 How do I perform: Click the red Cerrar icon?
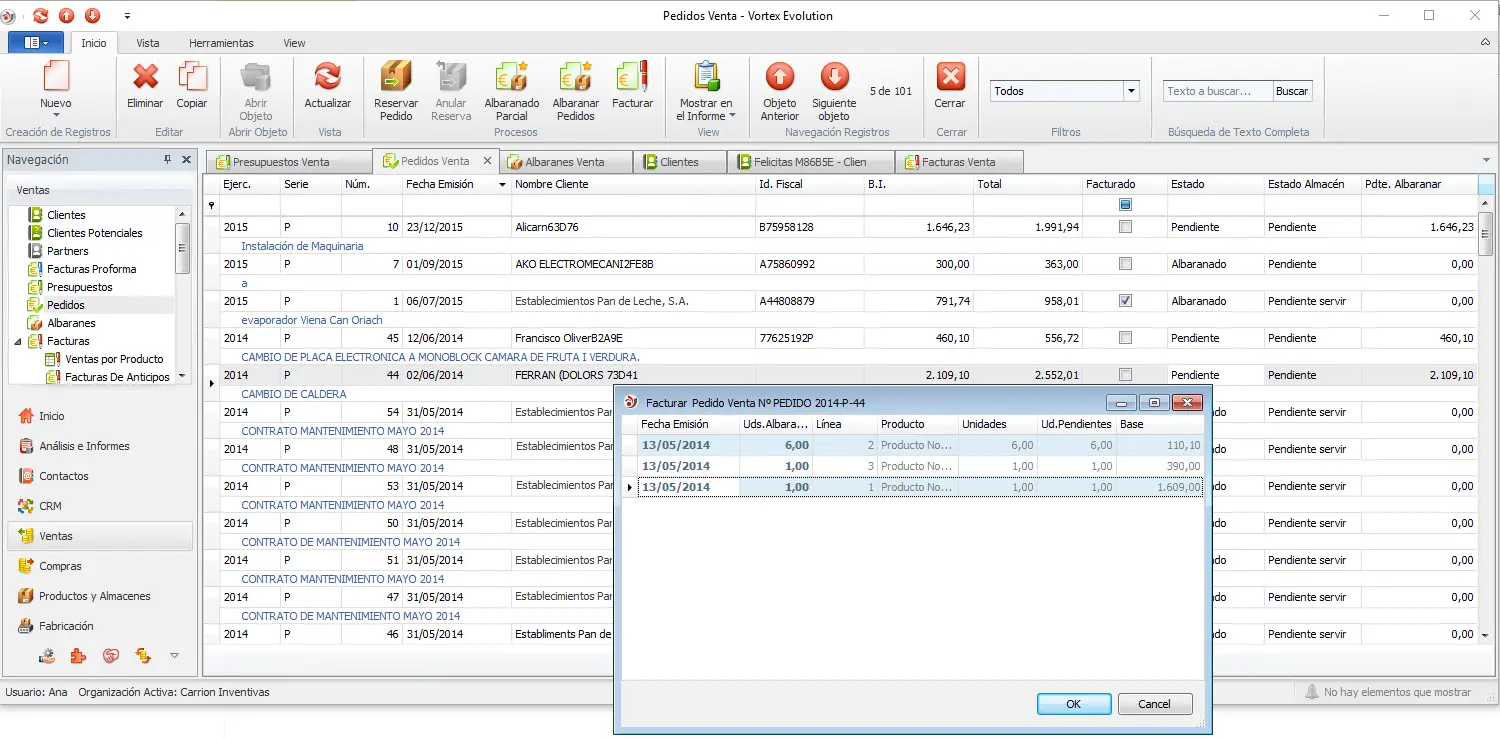tap(950, 76)
